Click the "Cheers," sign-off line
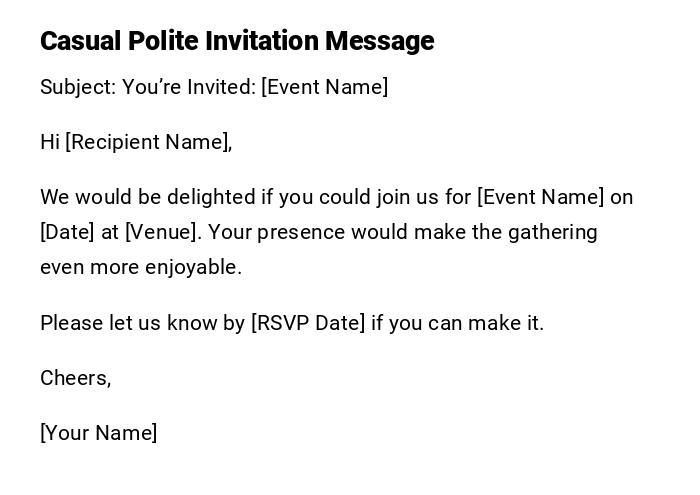700x495 pixels. [x=76, y=378]
